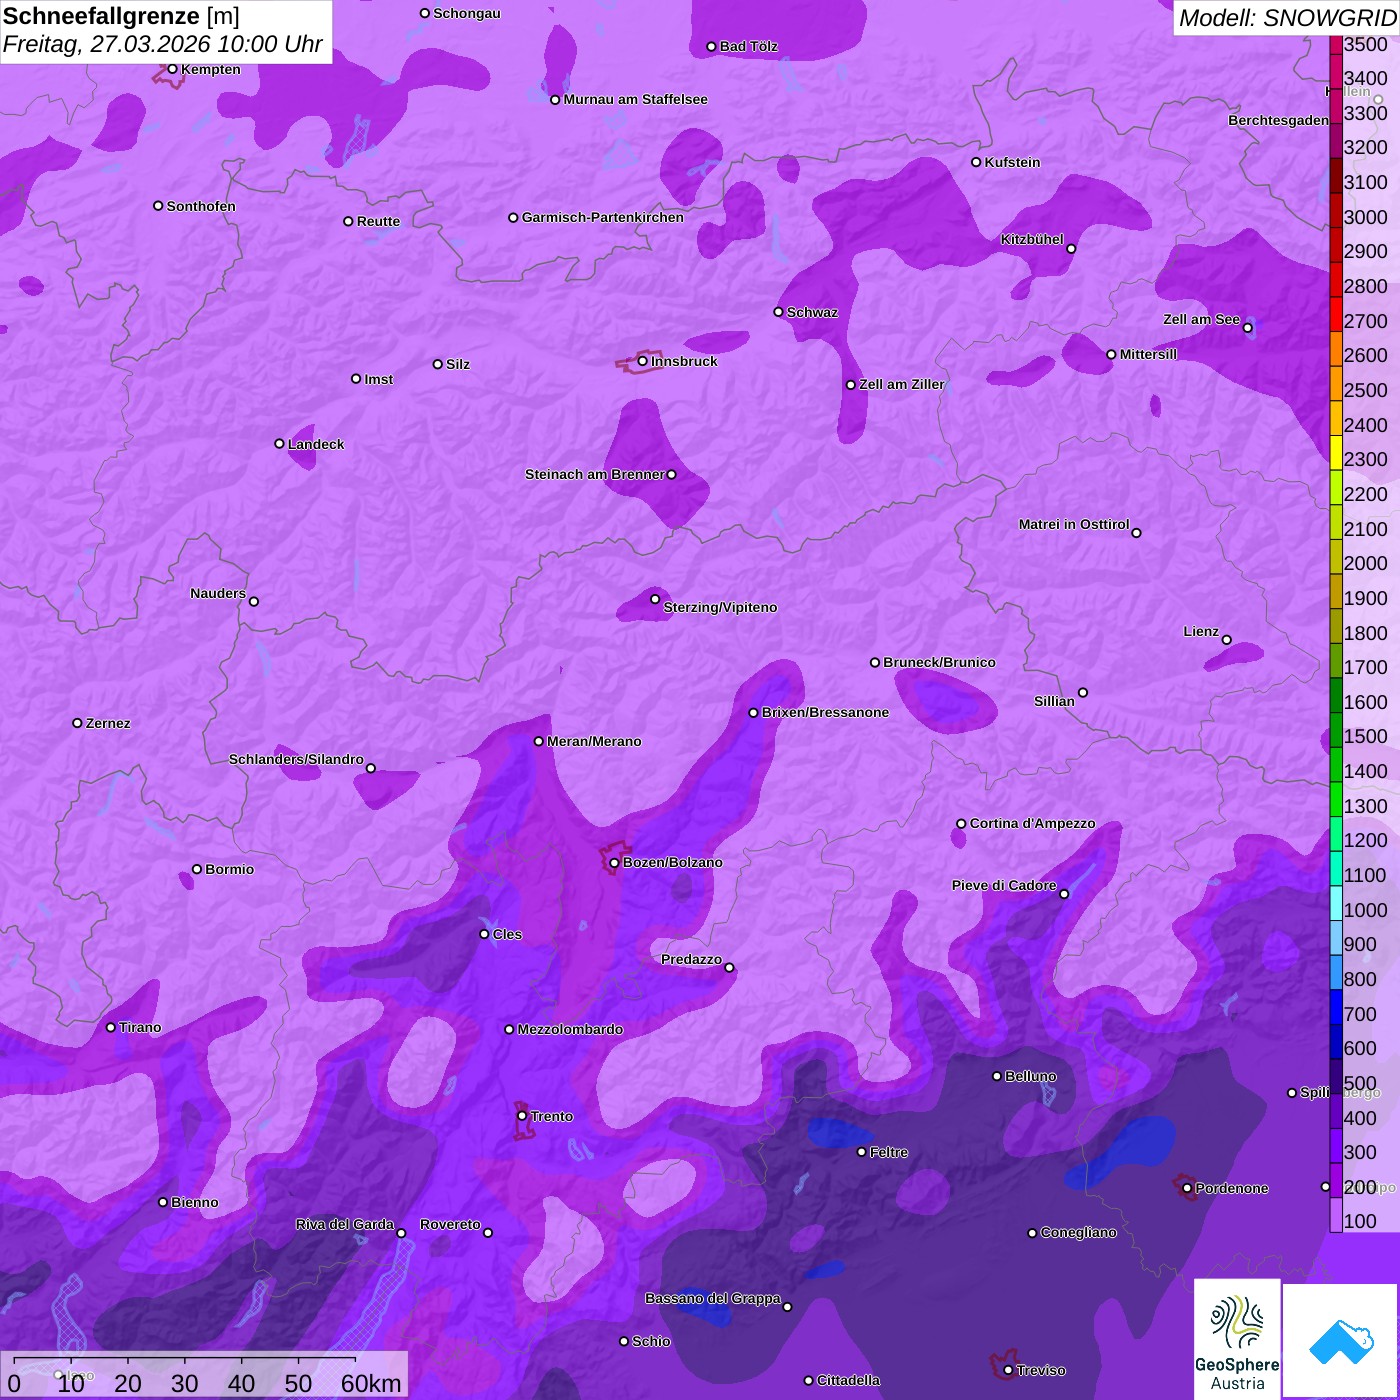Click the Schneefallgrenze [m] title
Screen dimensions: 1400x1400
coord(121,16)
